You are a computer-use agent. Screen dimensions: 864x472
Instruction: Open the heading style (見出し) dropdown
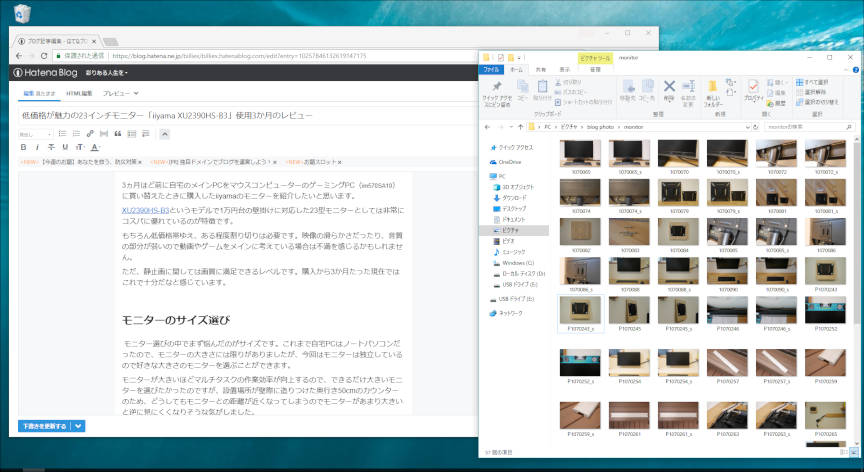pos(35,134)
